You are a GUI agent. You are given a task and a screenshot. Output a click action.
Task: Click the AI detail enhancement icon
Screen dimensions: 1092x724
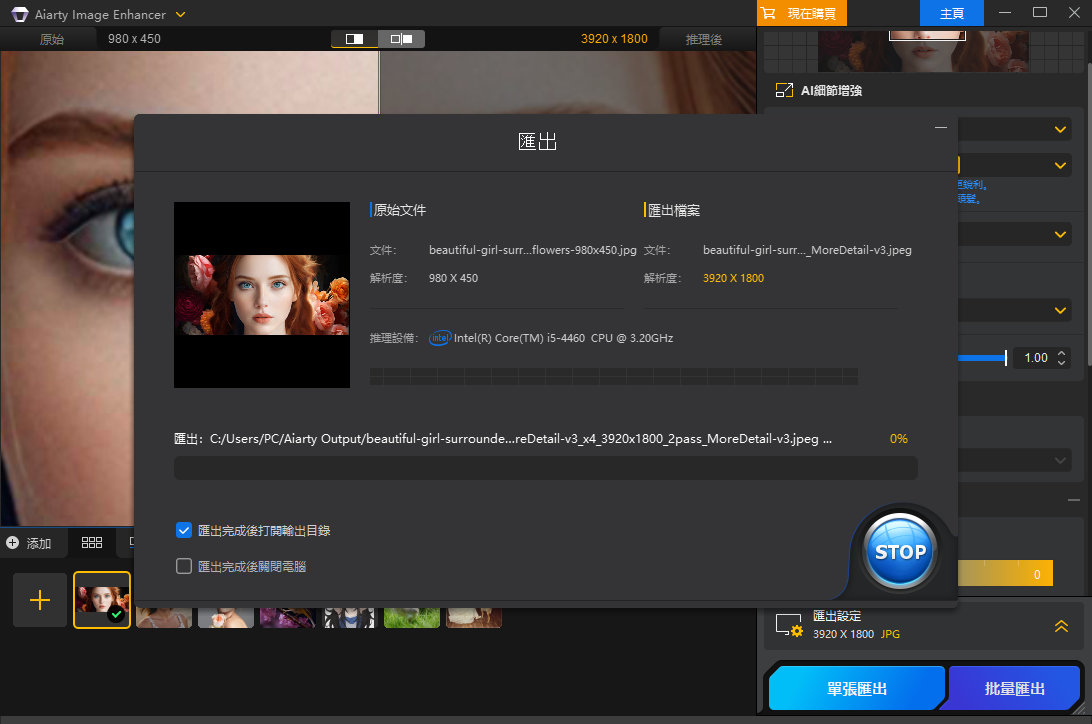point(784,90)
